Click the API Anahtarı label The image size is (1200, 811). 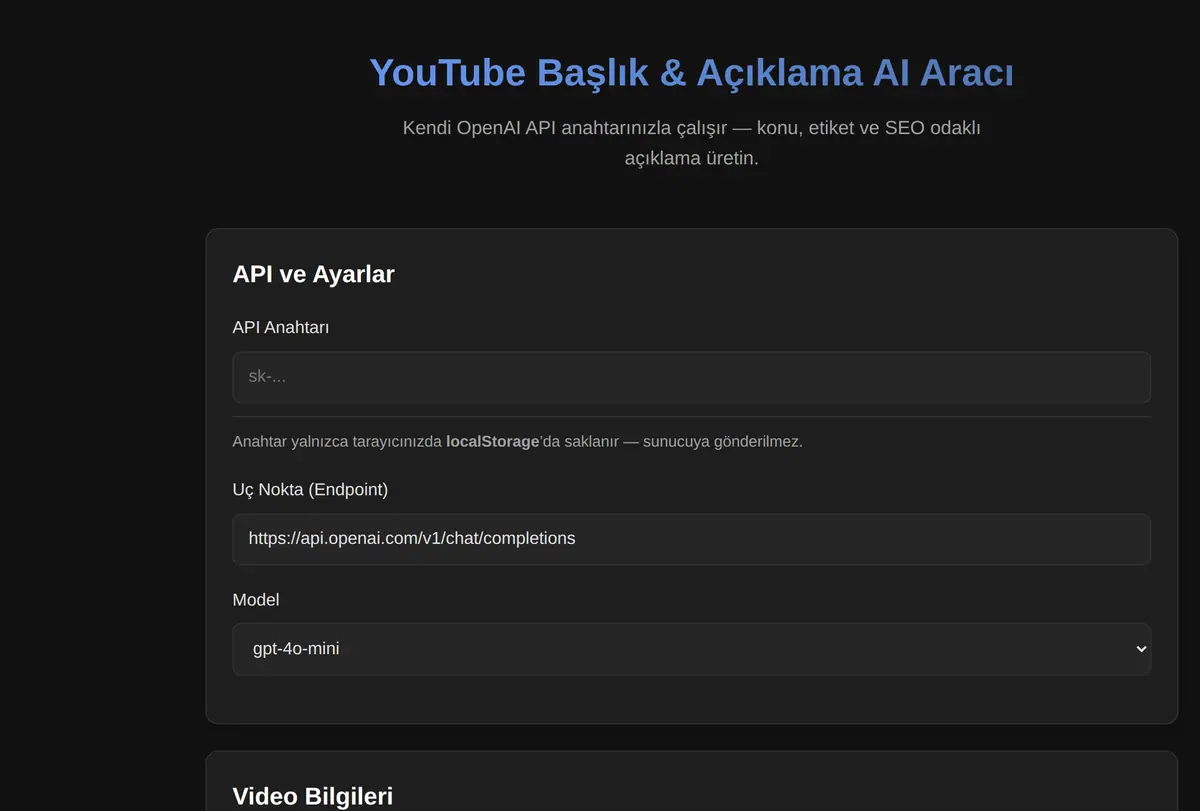[x=281, y=327]
